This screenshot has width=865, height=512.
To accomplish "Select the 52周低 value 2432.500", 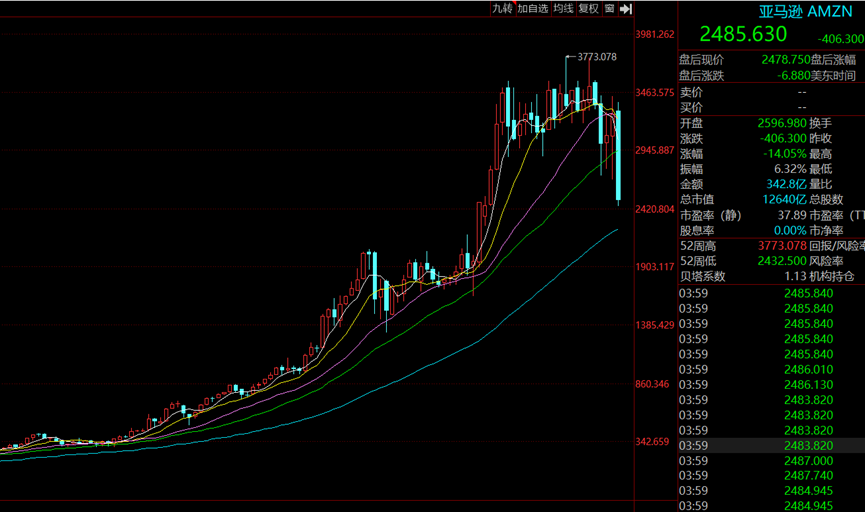I will tap(782, 261).
